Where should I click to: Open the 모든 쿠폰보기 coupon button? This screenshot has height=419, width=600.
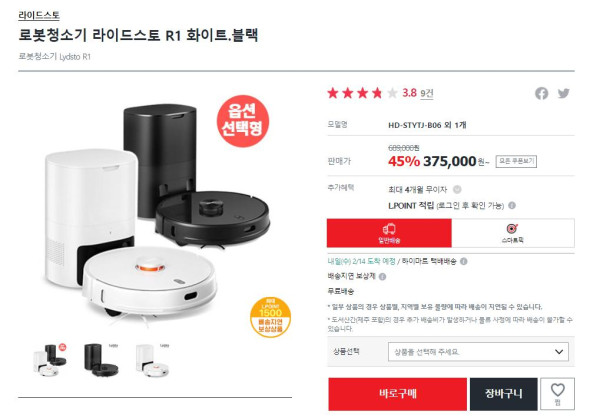pyautogui.click(x=516, y=161)
